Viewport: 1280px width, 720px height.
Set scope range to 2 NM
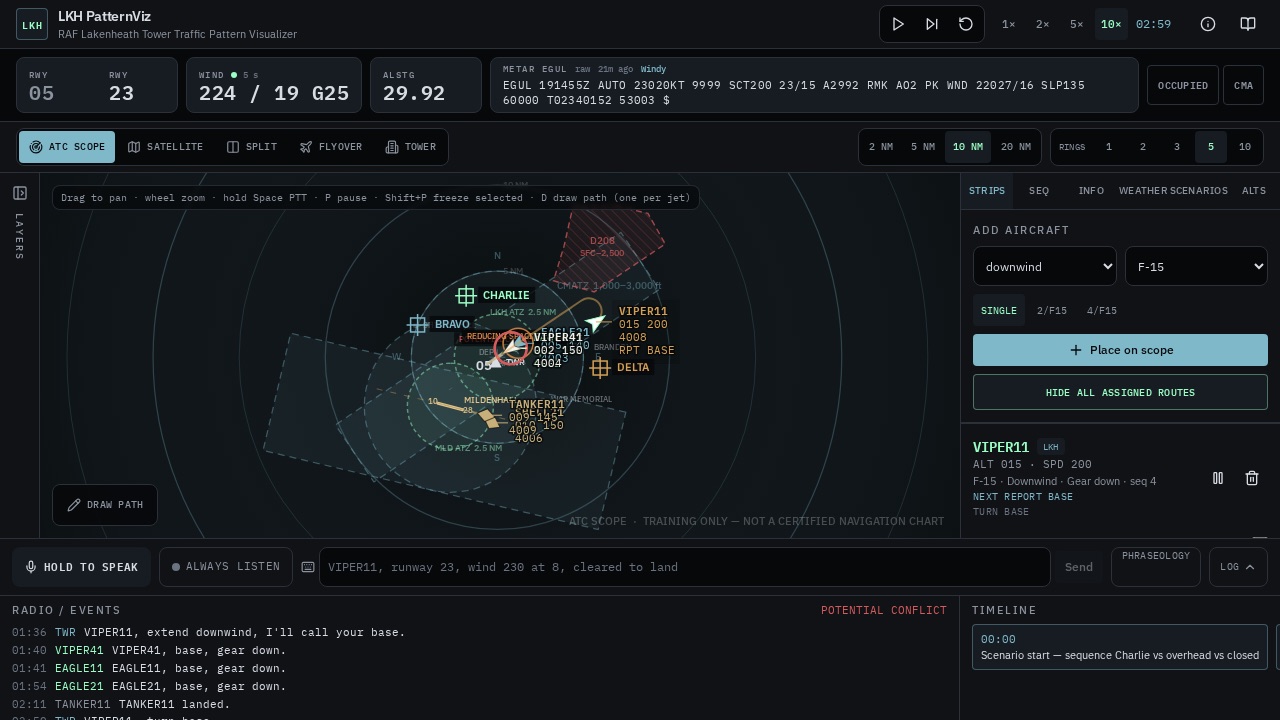tap(881, 147)
